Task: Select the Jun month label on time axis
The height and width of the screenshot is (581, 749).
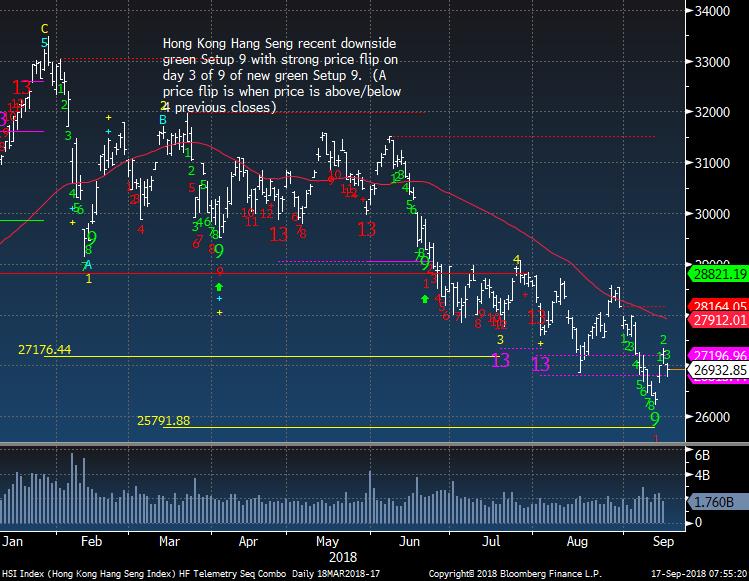Action: [x=409, y=541]
